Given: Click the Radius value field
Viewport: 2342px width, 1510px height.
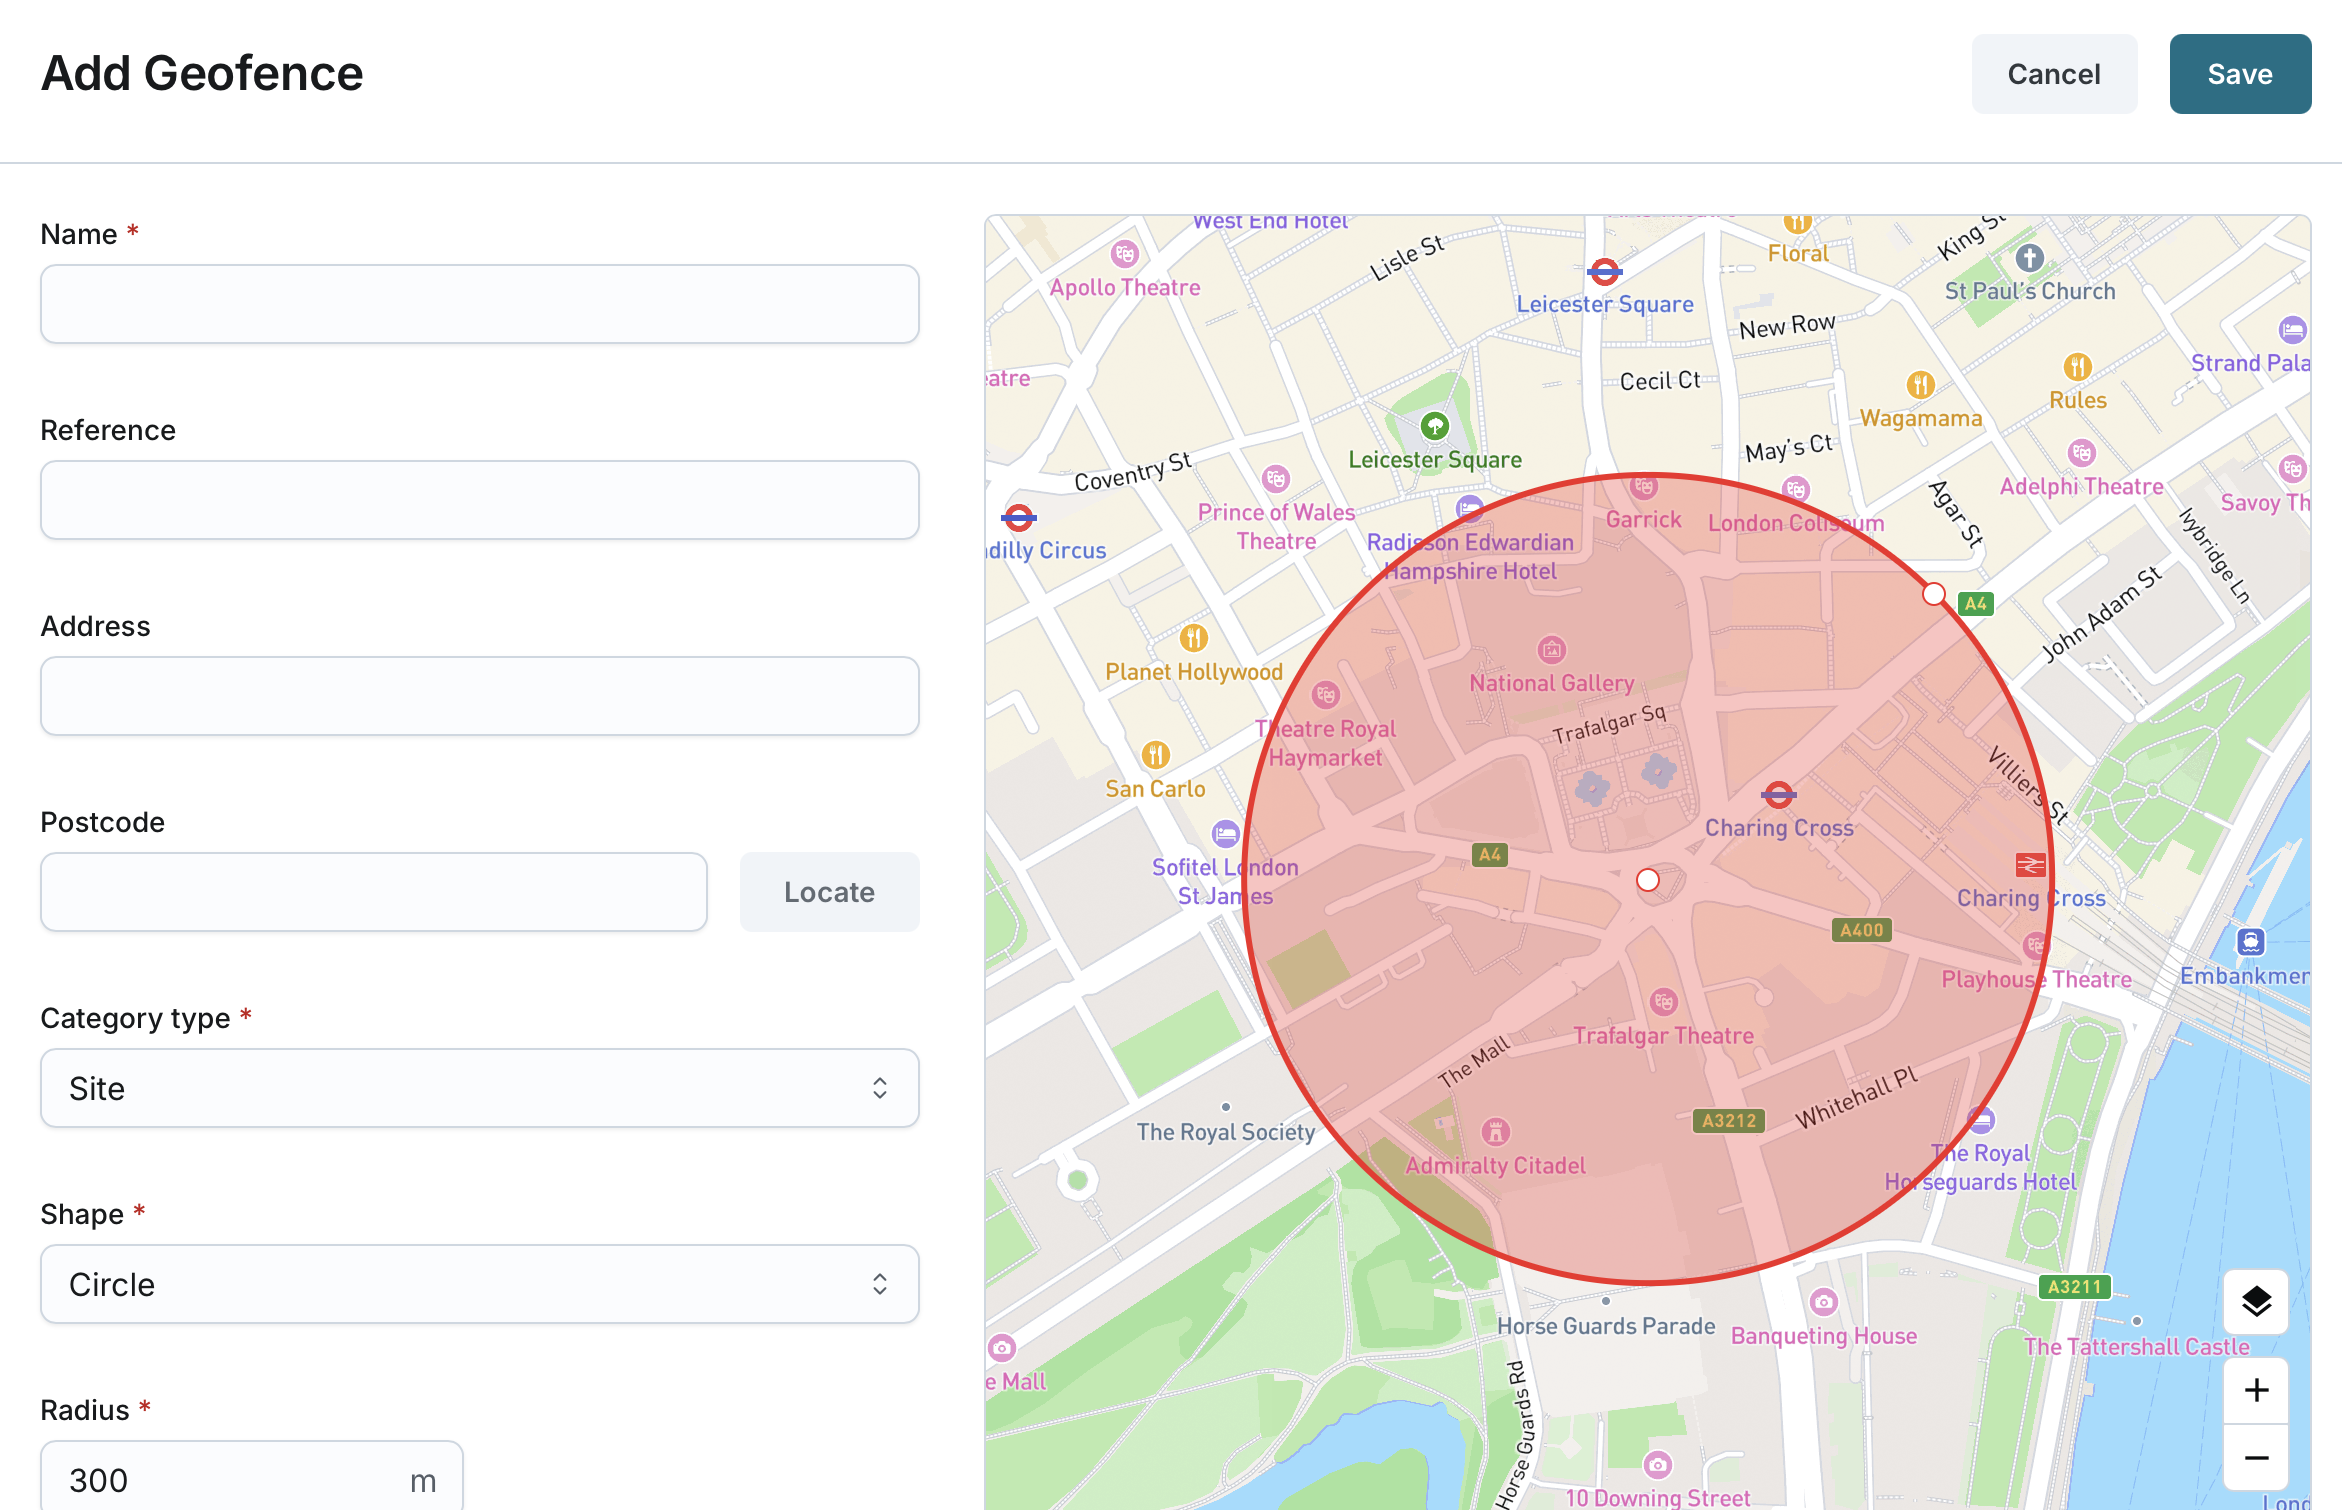Looking at the screenshot, I should point(230,1478).
